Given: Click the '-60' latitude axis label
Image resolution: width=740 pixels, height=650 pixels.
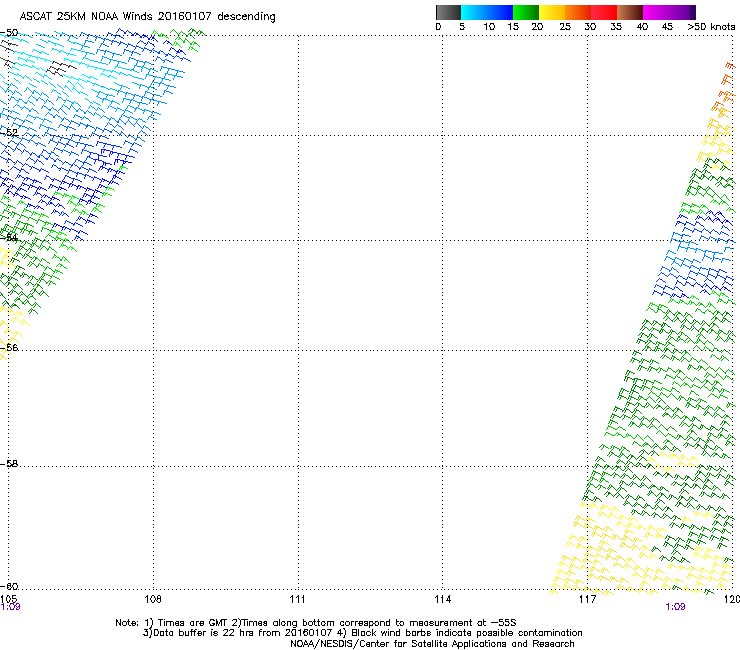Looking at the screenshot, I should pyautogui.click(x=9, y=587).
